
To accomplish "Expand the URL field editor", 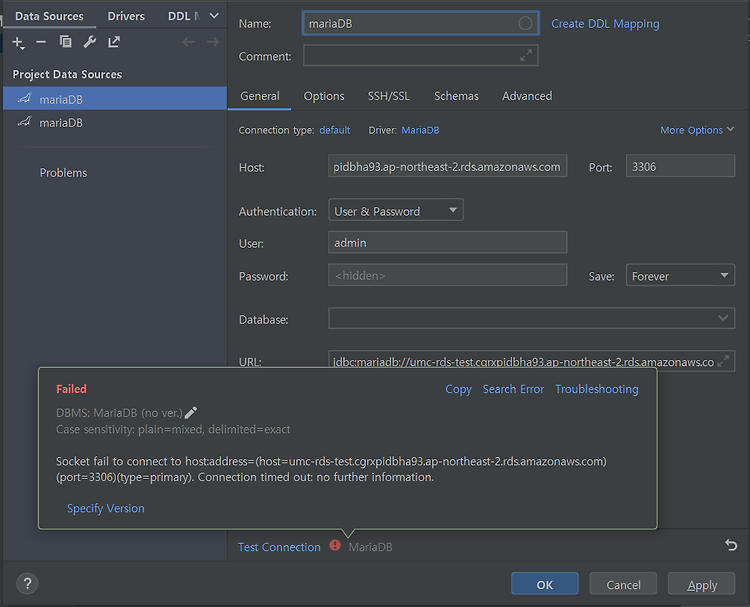I will click(x=723, y=361).
